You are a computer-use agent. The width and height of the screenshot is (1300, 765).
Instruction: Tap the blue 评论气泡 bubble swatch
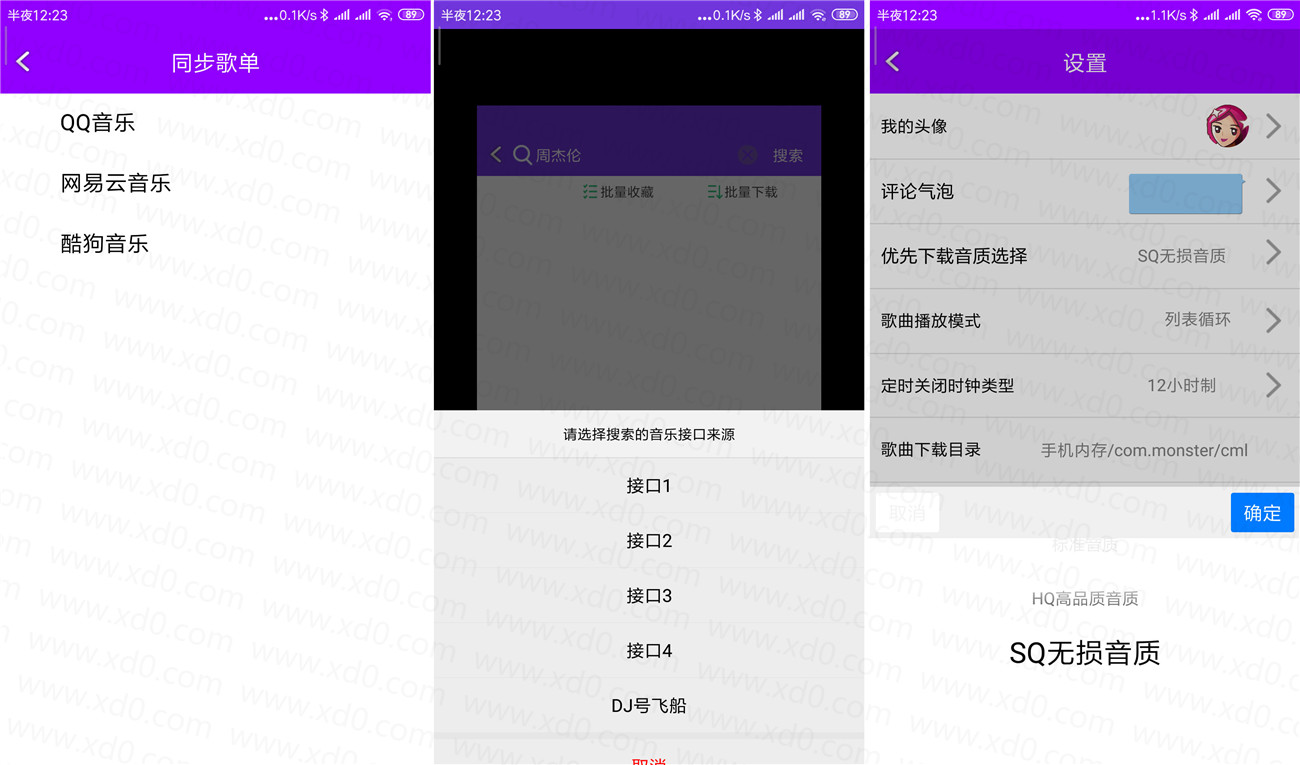click(x=1185, y=193)
